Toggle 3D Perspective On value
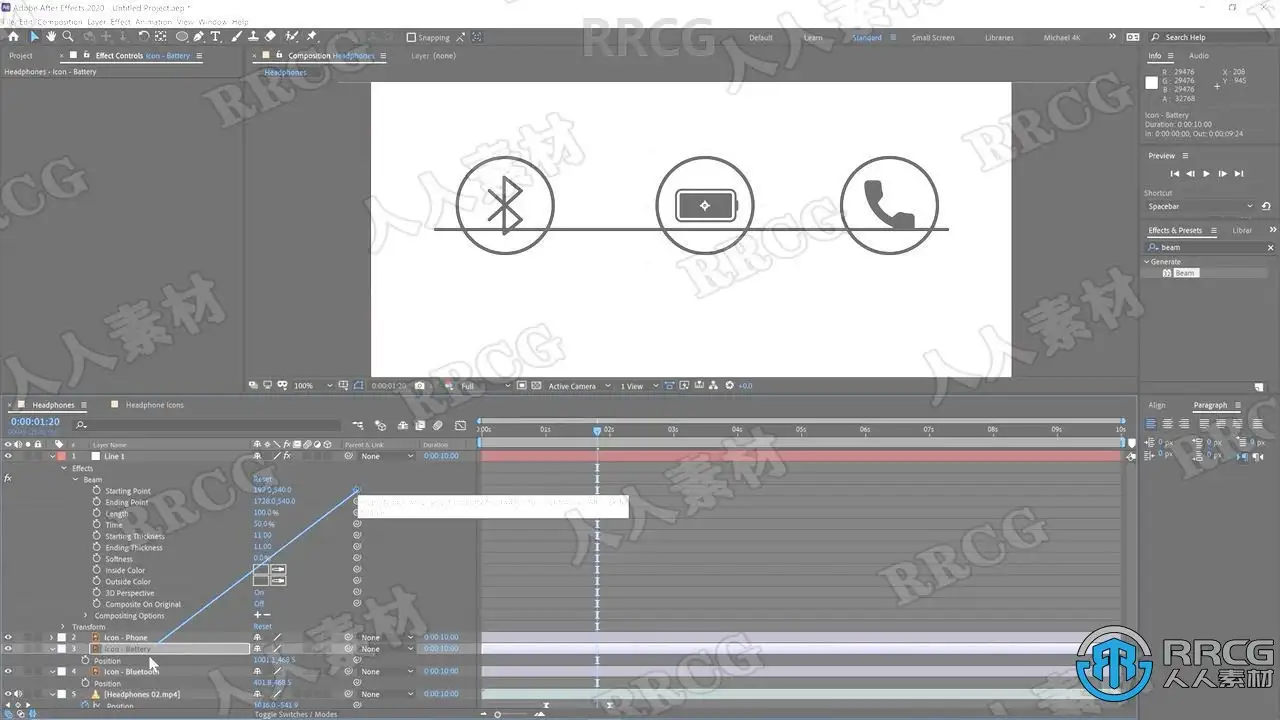Image resolution: width=1280 pixels, height=720 pixels. point(259,593)
